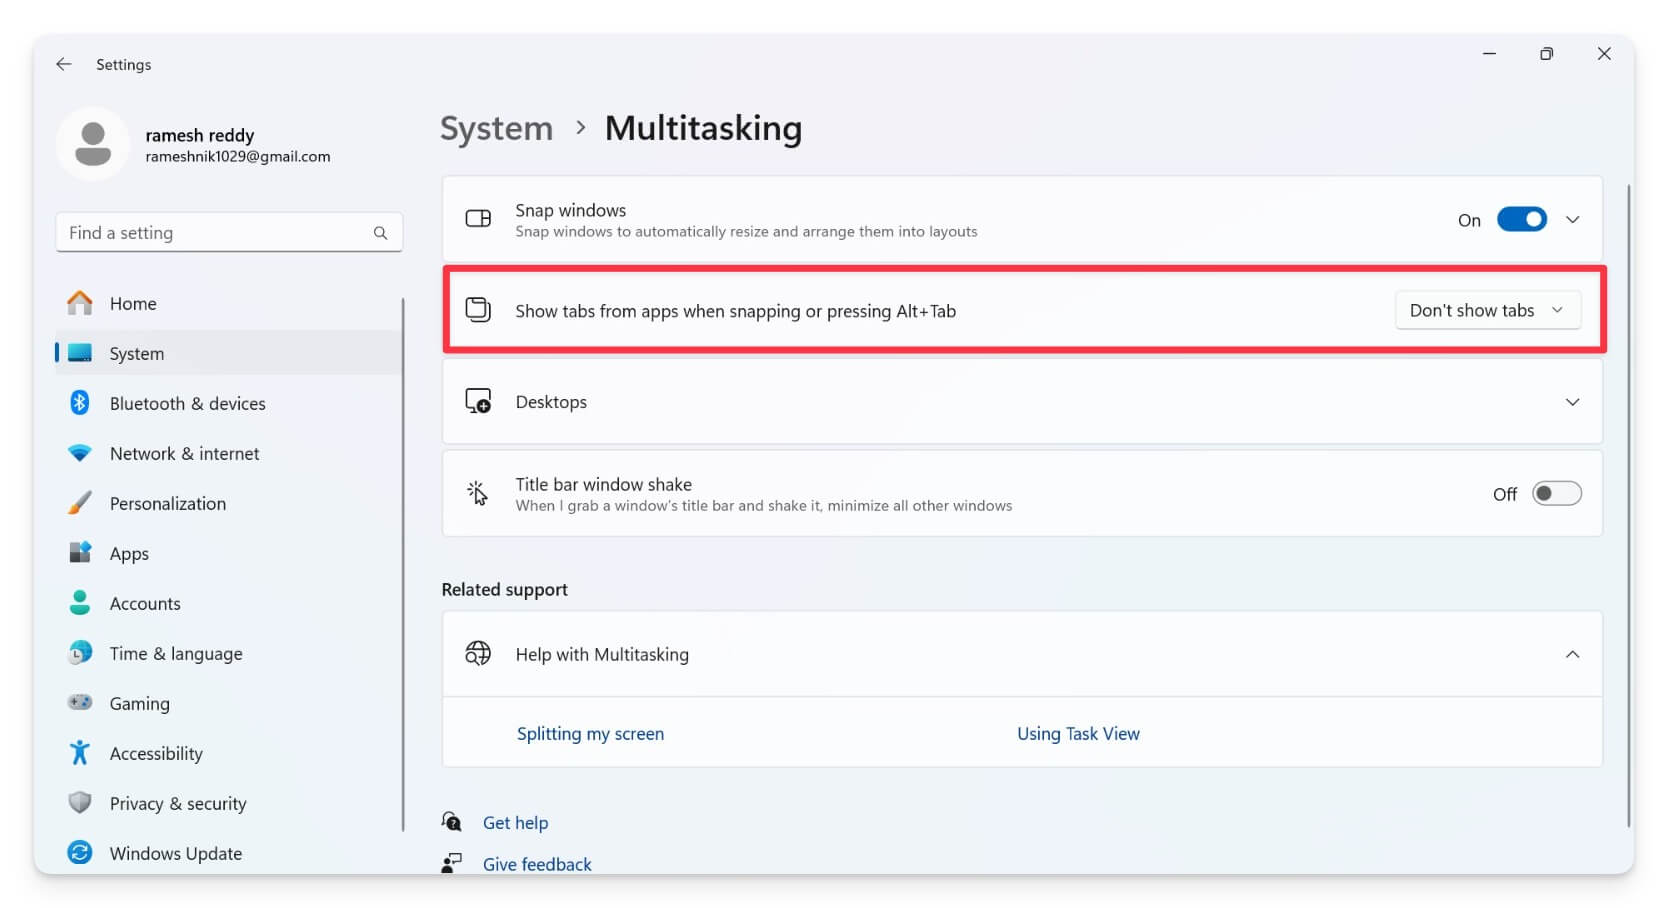Click the Find a setting search box
Viewport: 1668px width, 908px height.
pyautogui.click(x=229, y=232)
